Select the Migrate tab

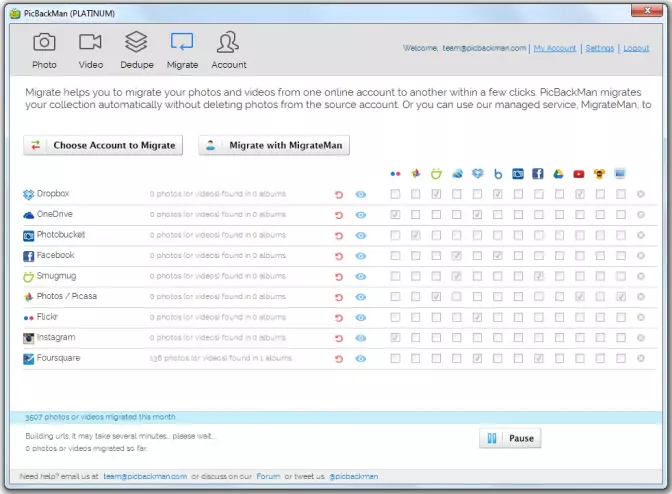(x=182, y=50)
